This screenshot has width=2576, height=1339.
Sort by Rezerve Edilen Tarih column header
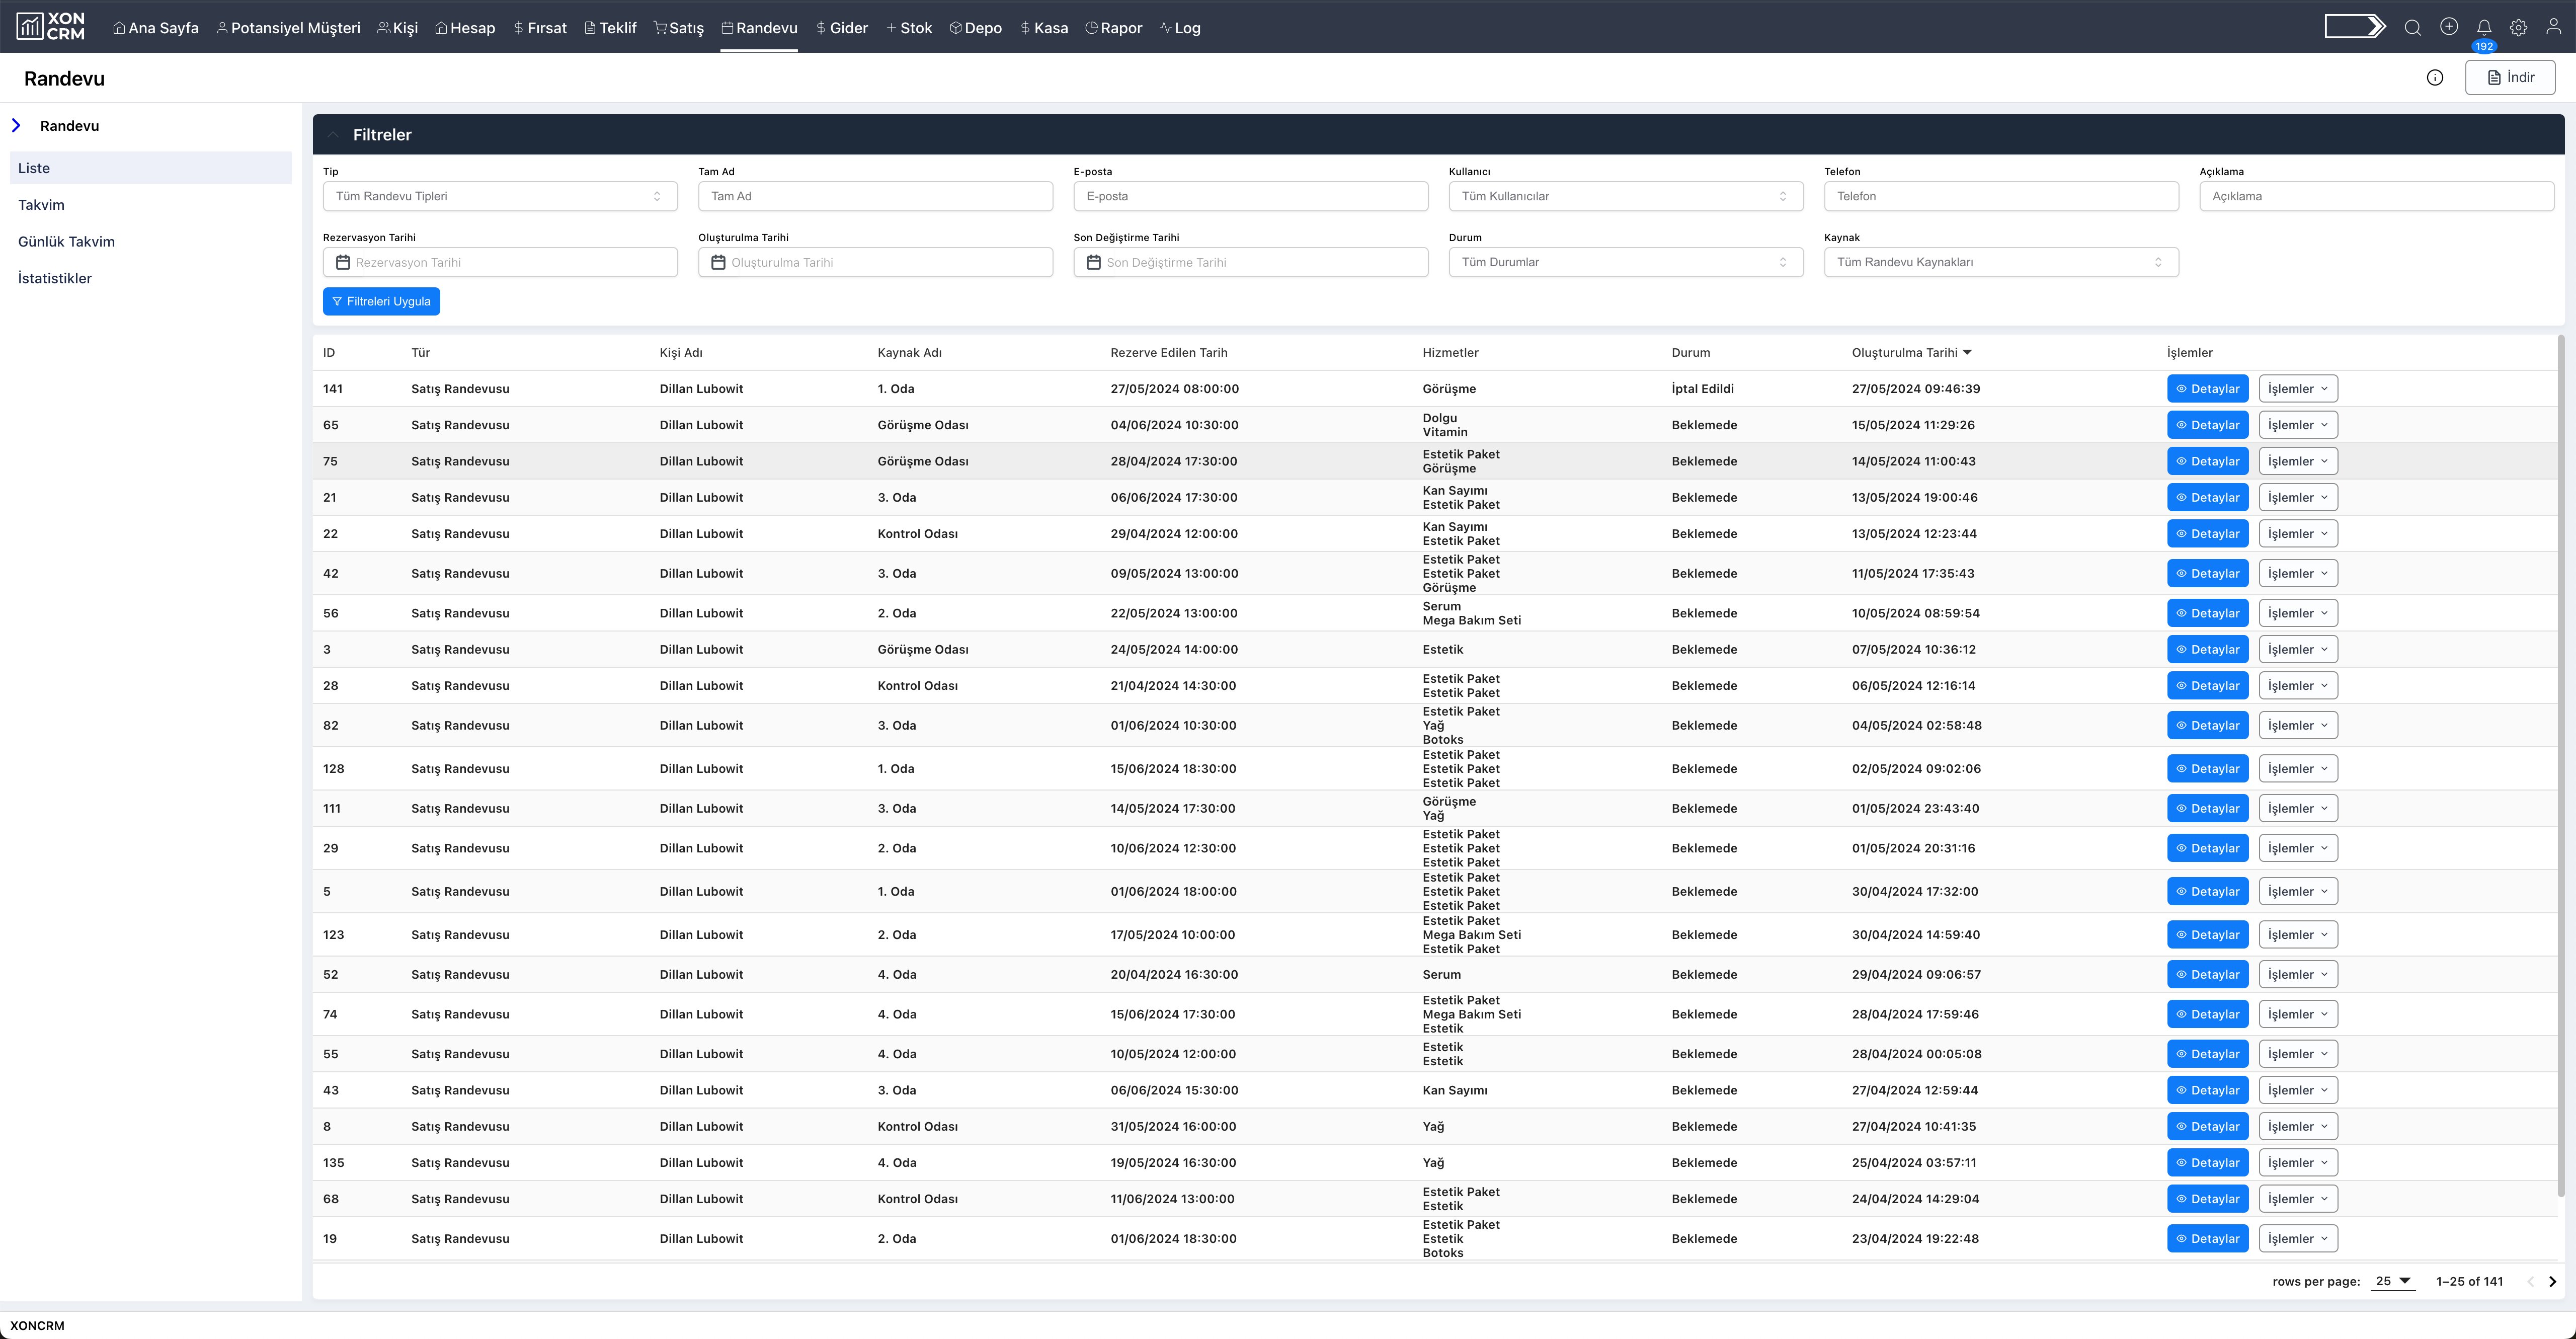pos(1168,352)
